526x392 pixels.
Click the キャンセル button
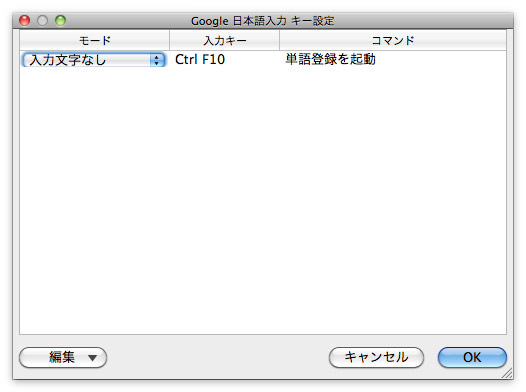coord(376,357)
